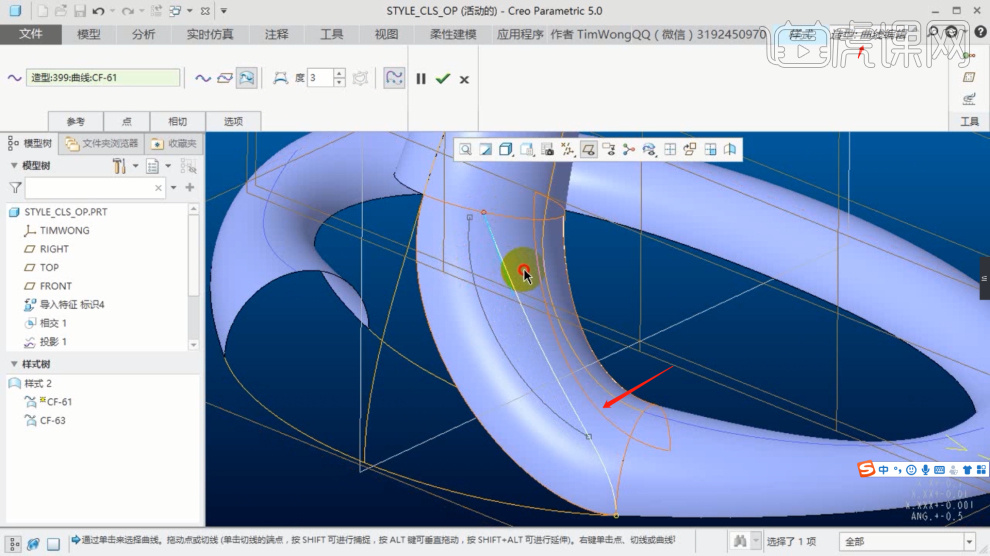The height and width of the screenshot is (556, 990).
Task: Click the zoom refit icon in view toolbar
Action: click(465, 149)
